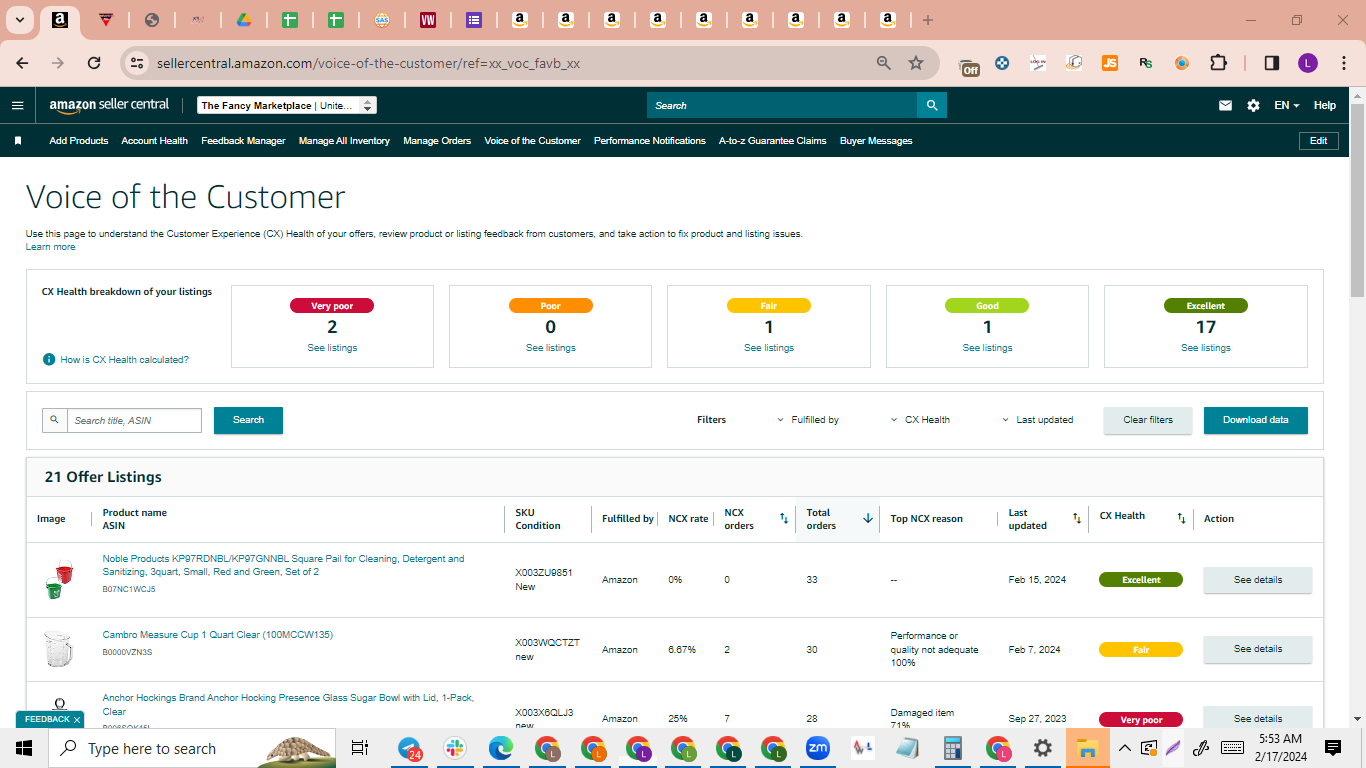Expand the Last updated filter dropdown
Viewport: 1366px width, 768px height.
coord(1038,420)
